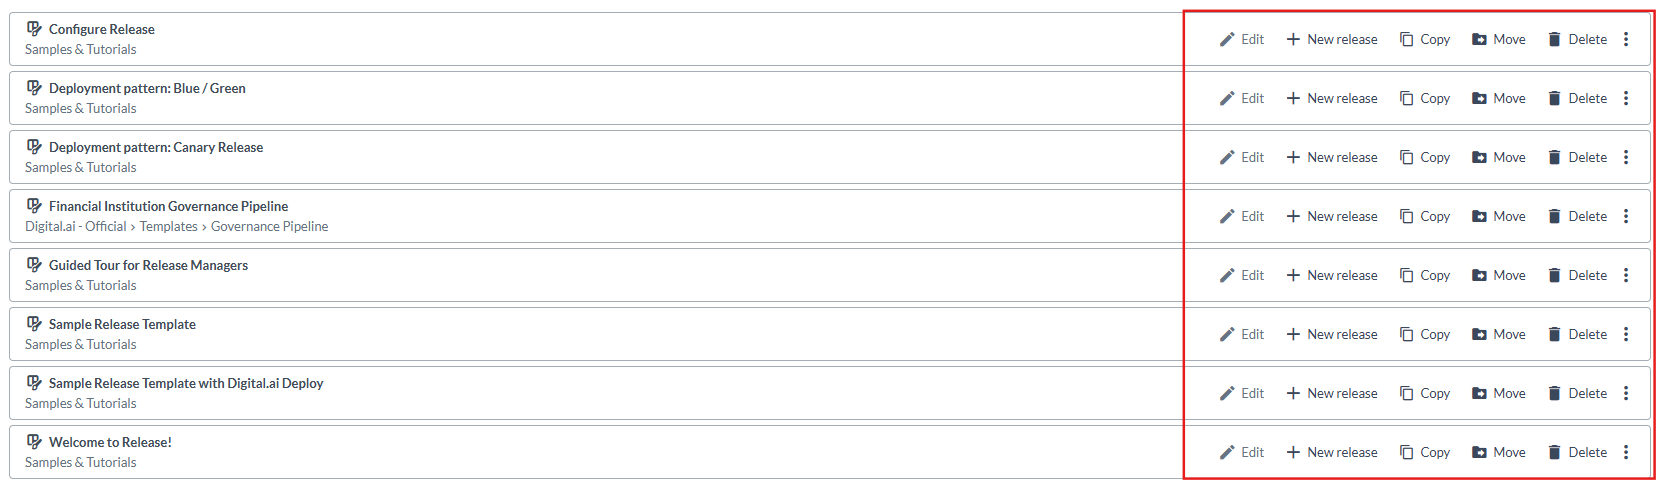Go to Governance Pipeline folder breadcrumb
The height and width of the screenshot is (488, 1661).
[x=269, y=227]
